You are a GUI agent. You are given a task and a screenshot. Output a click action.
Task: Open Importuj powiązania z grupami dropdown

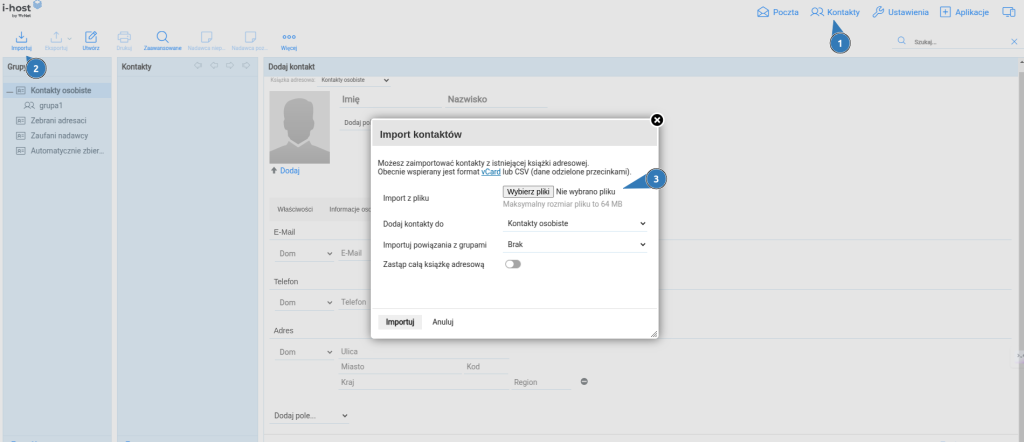pyautogui.click(x=575, y=244)
